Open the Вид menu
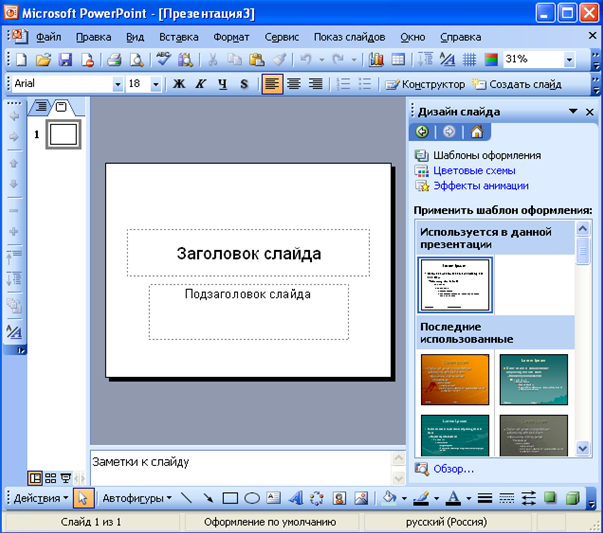This screenshot has height=533, width=603. (x=135, y=37)
